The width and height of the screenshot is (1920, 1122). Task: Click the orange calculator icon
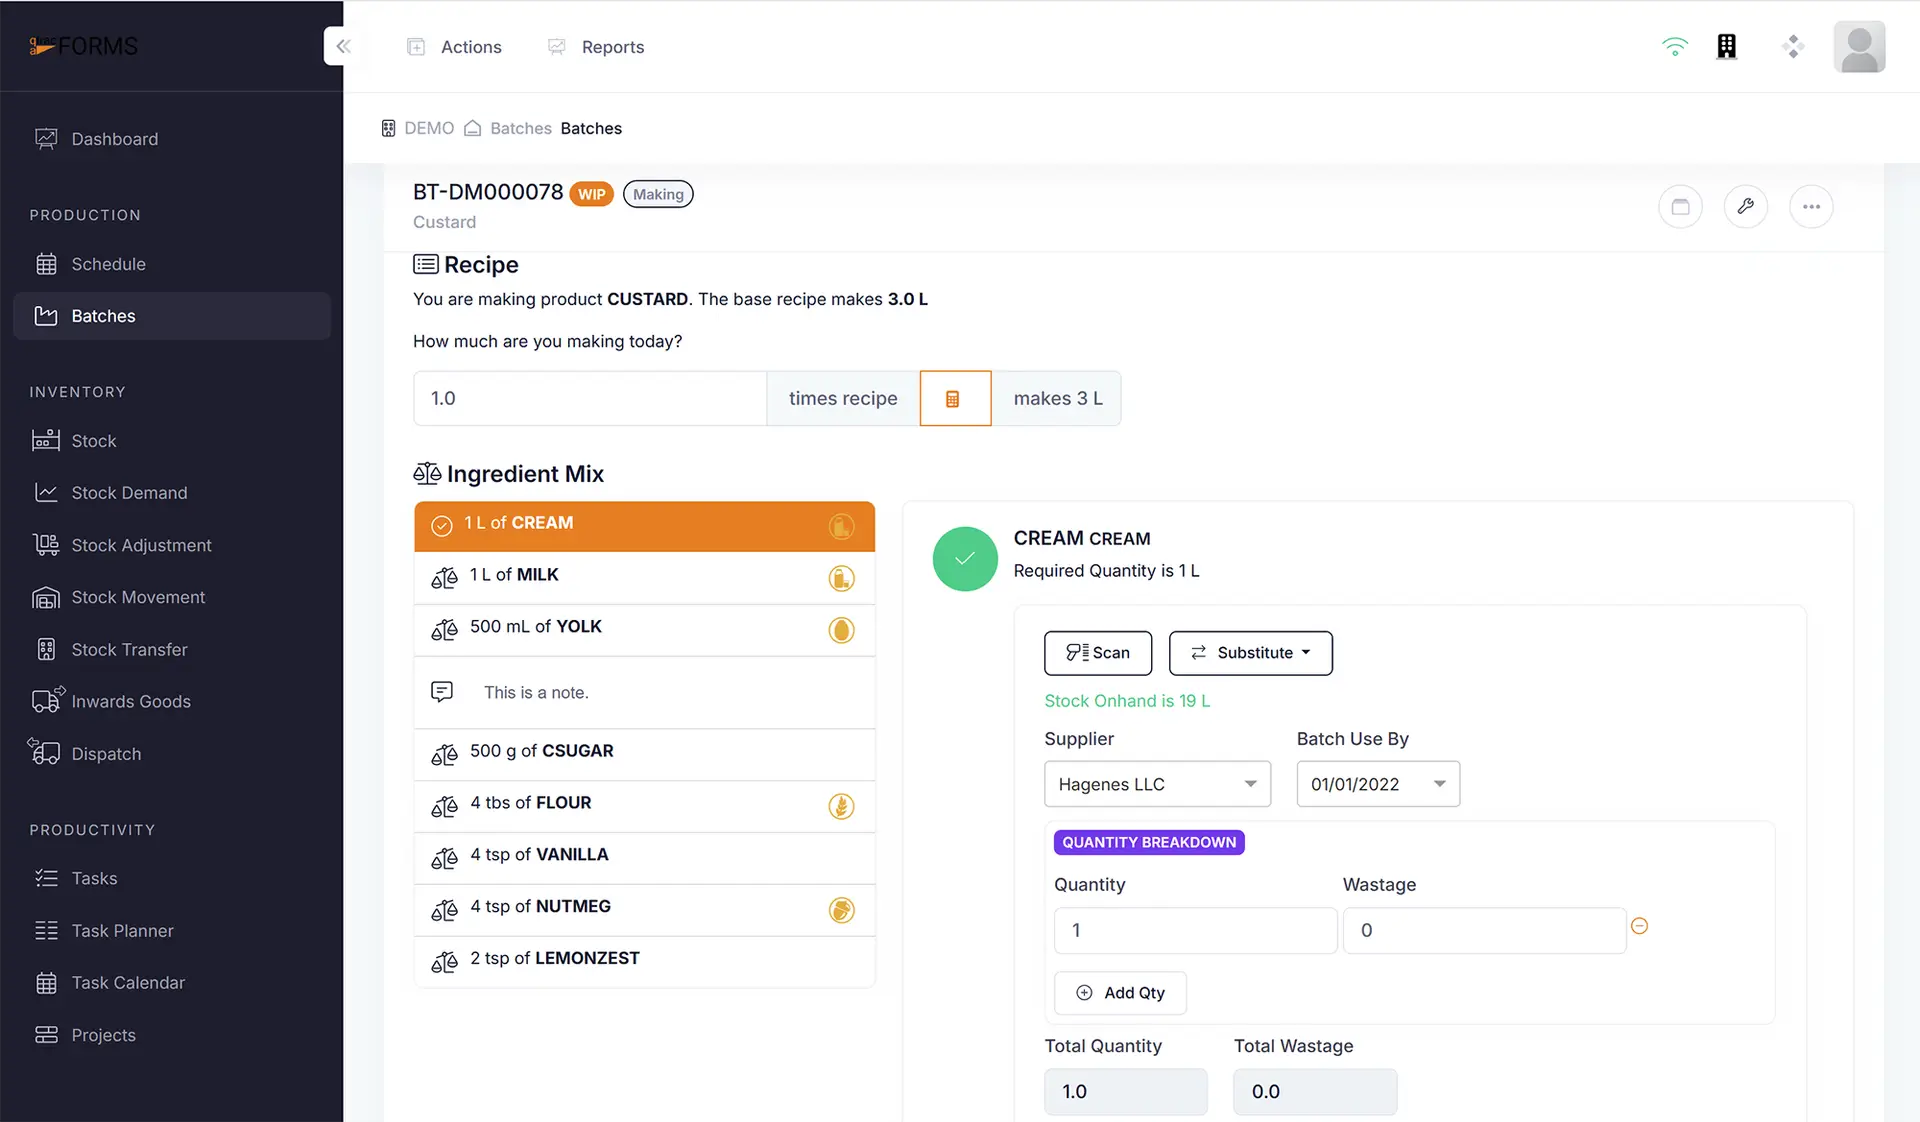(x=954, y=398)
